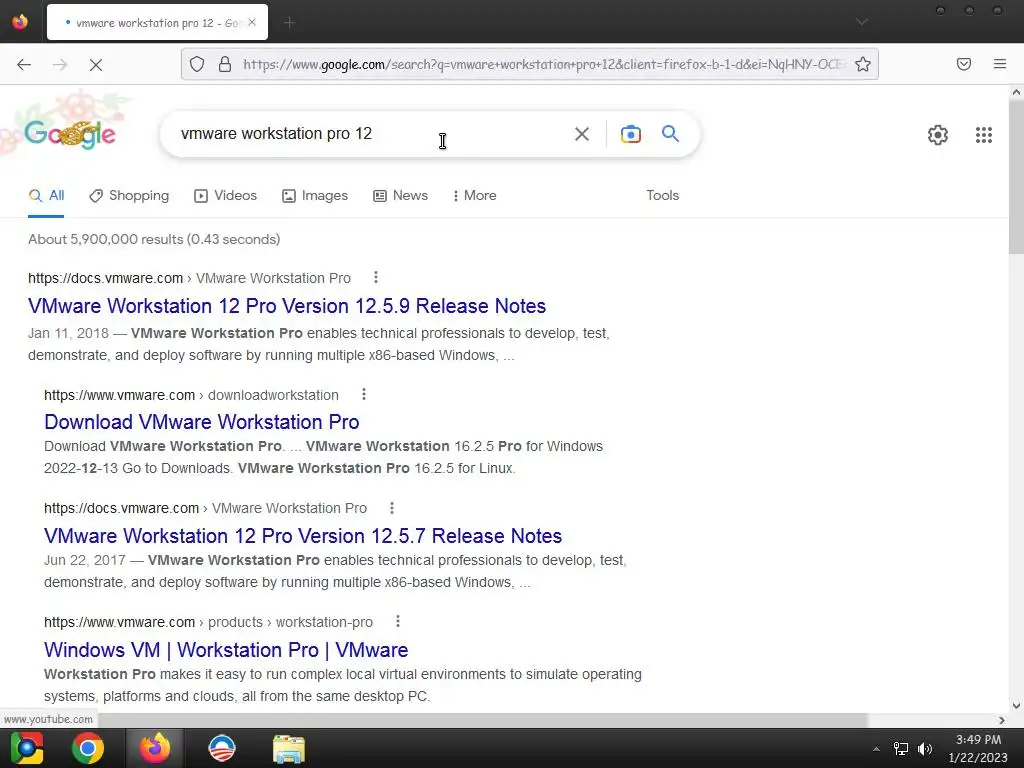
Task: Open options for workstation-pro products result
Action: click(398, 621)
